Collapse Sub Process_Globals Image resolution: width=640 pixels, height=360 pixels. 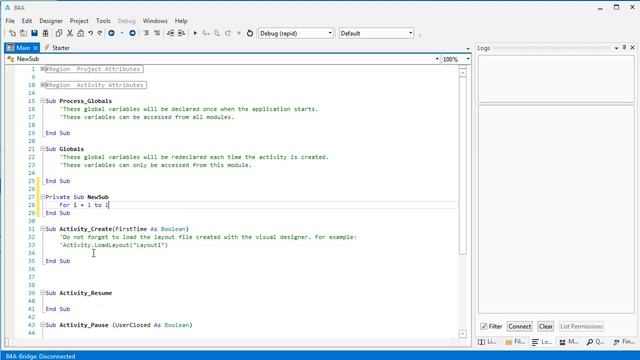42,101
